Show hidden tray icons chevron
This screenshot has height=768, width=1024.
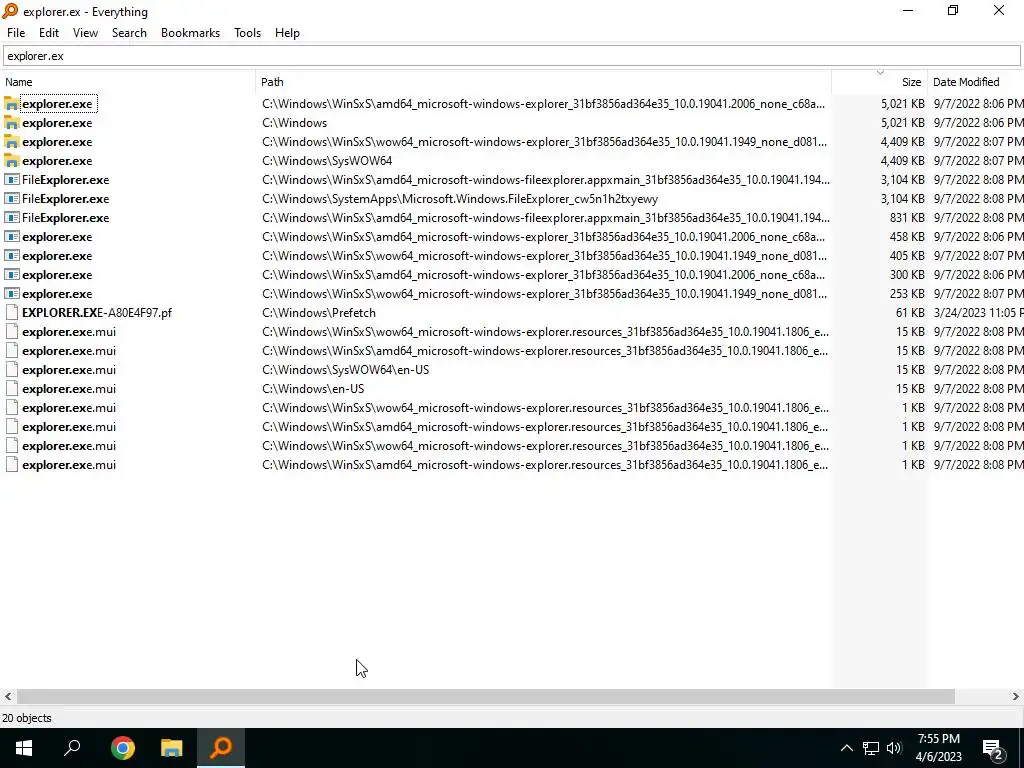click(846, 748)
